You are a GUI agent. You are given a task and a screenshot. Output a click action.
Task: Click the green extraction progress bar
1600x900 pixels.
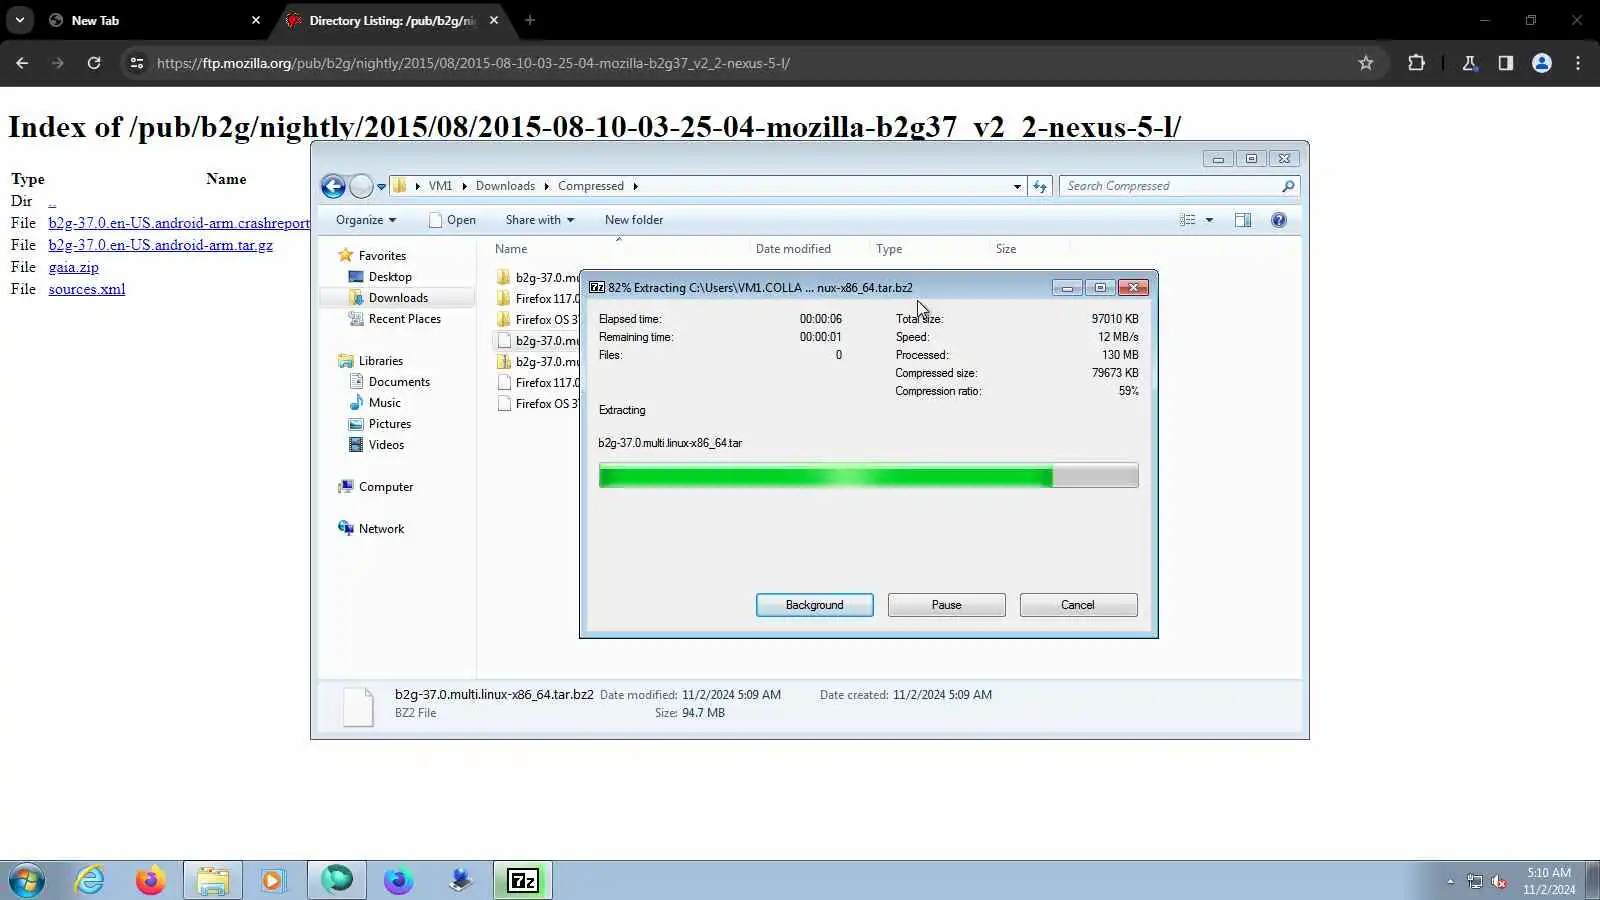(868, 475)
